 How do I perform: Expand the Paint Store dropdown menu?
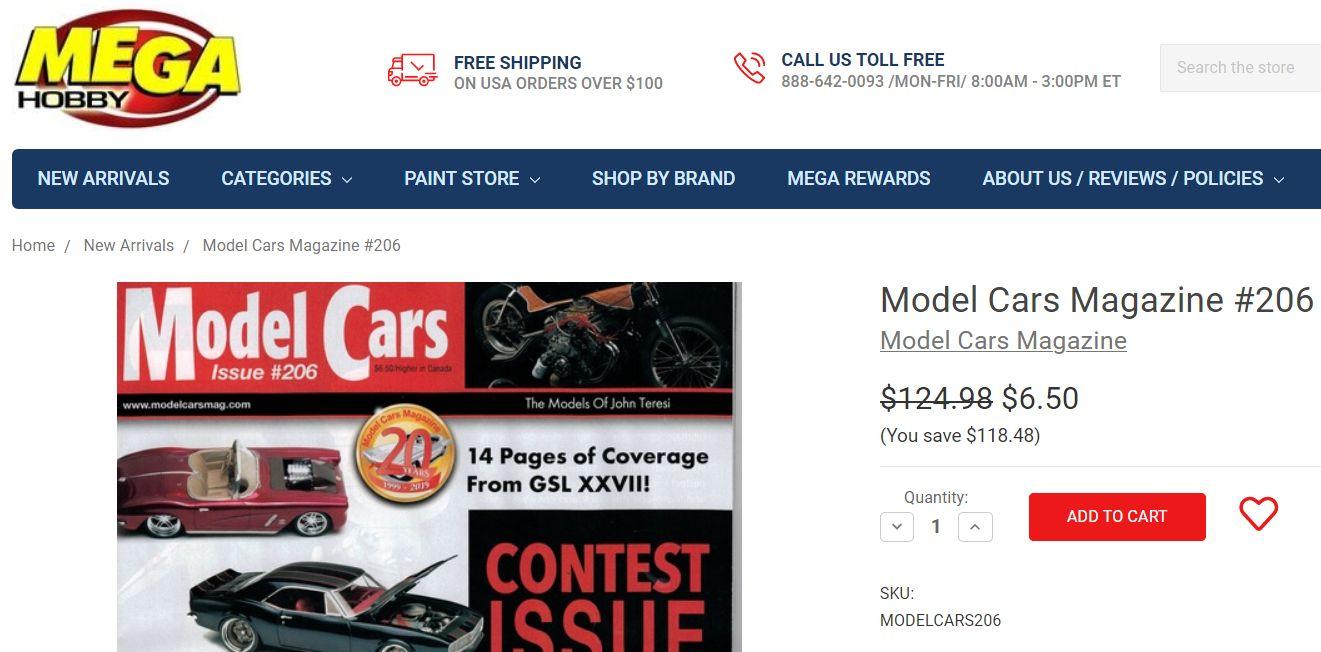pyautogui.click(x=472, y=179)
